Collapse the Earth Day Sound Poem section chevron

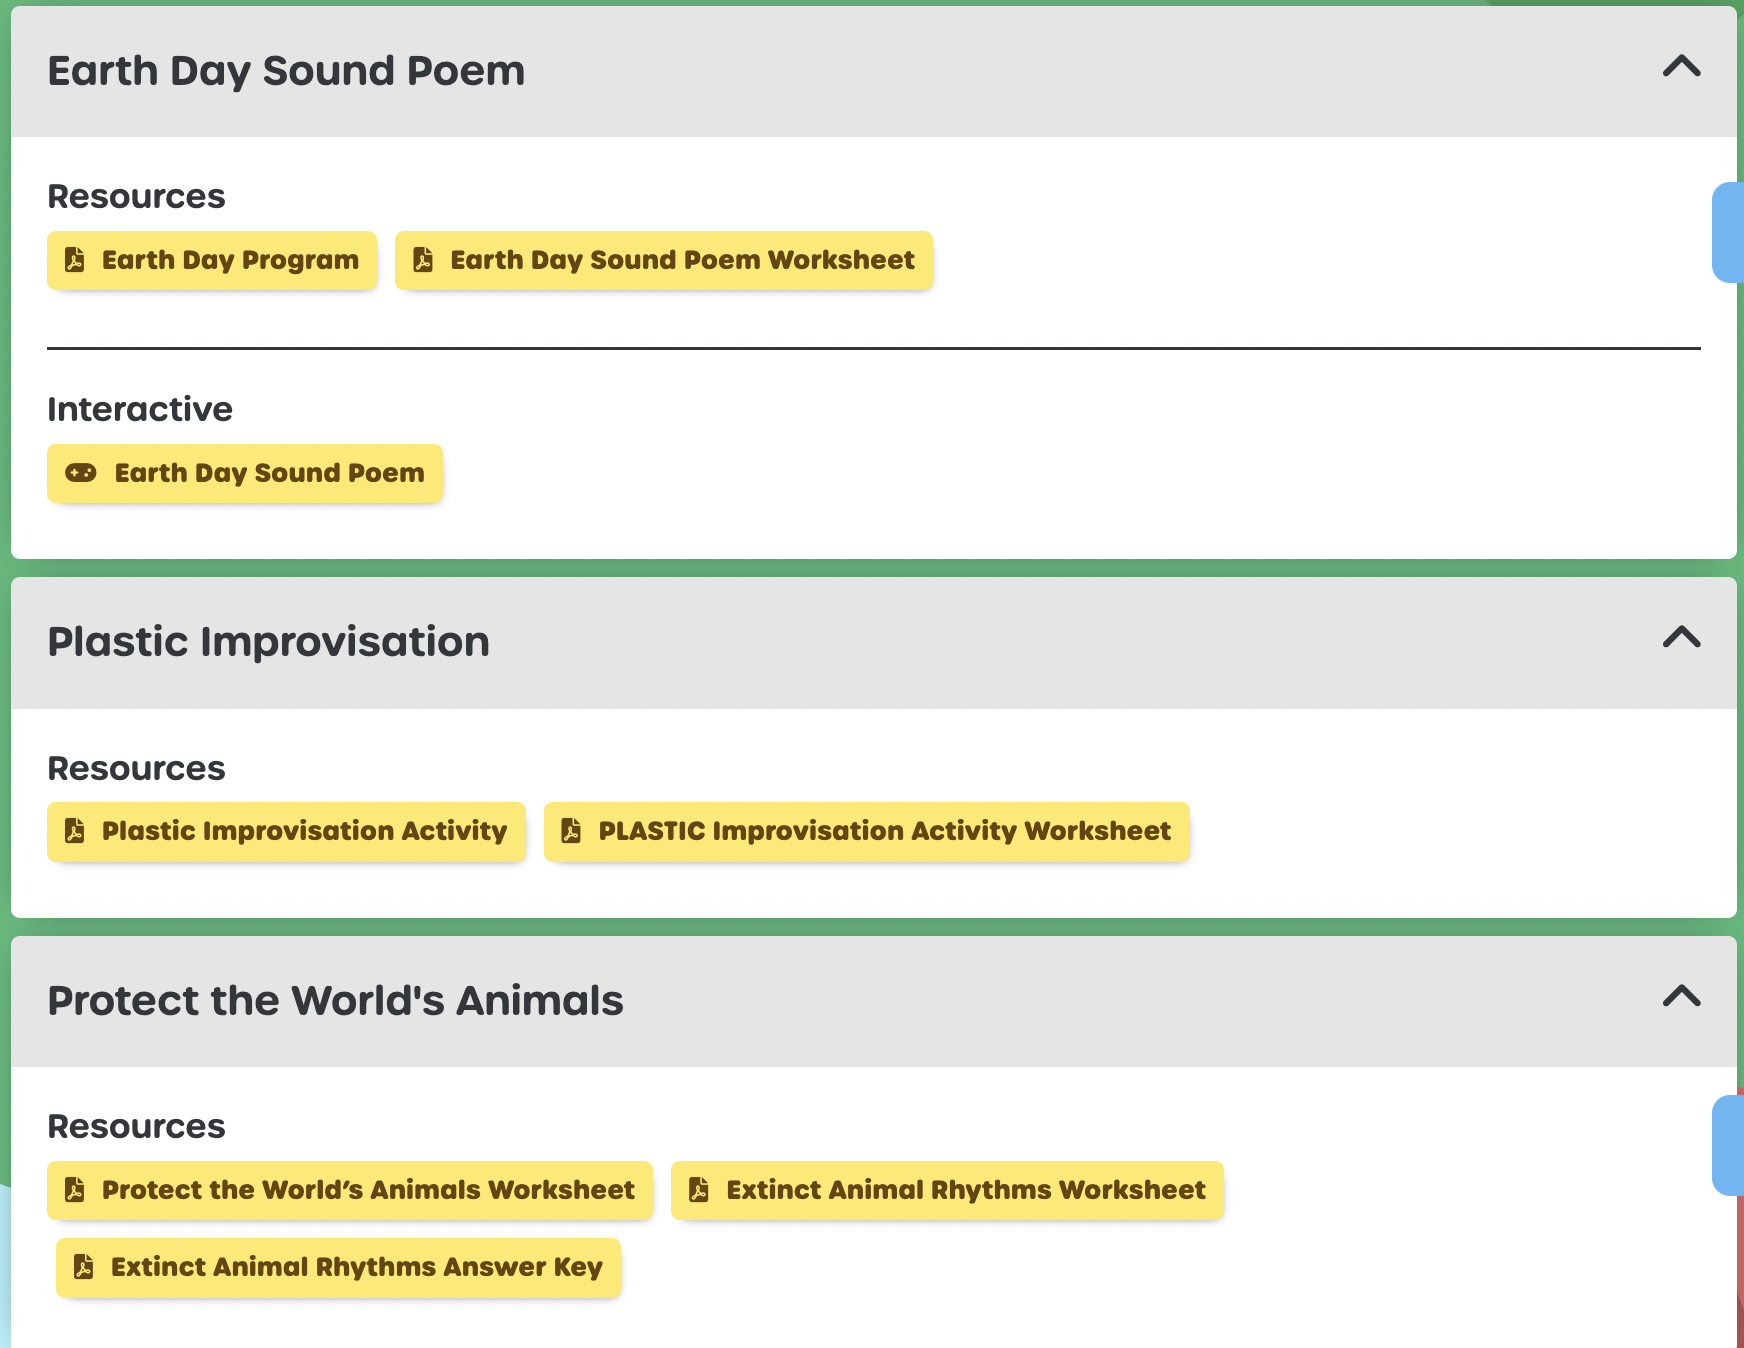1681,67
